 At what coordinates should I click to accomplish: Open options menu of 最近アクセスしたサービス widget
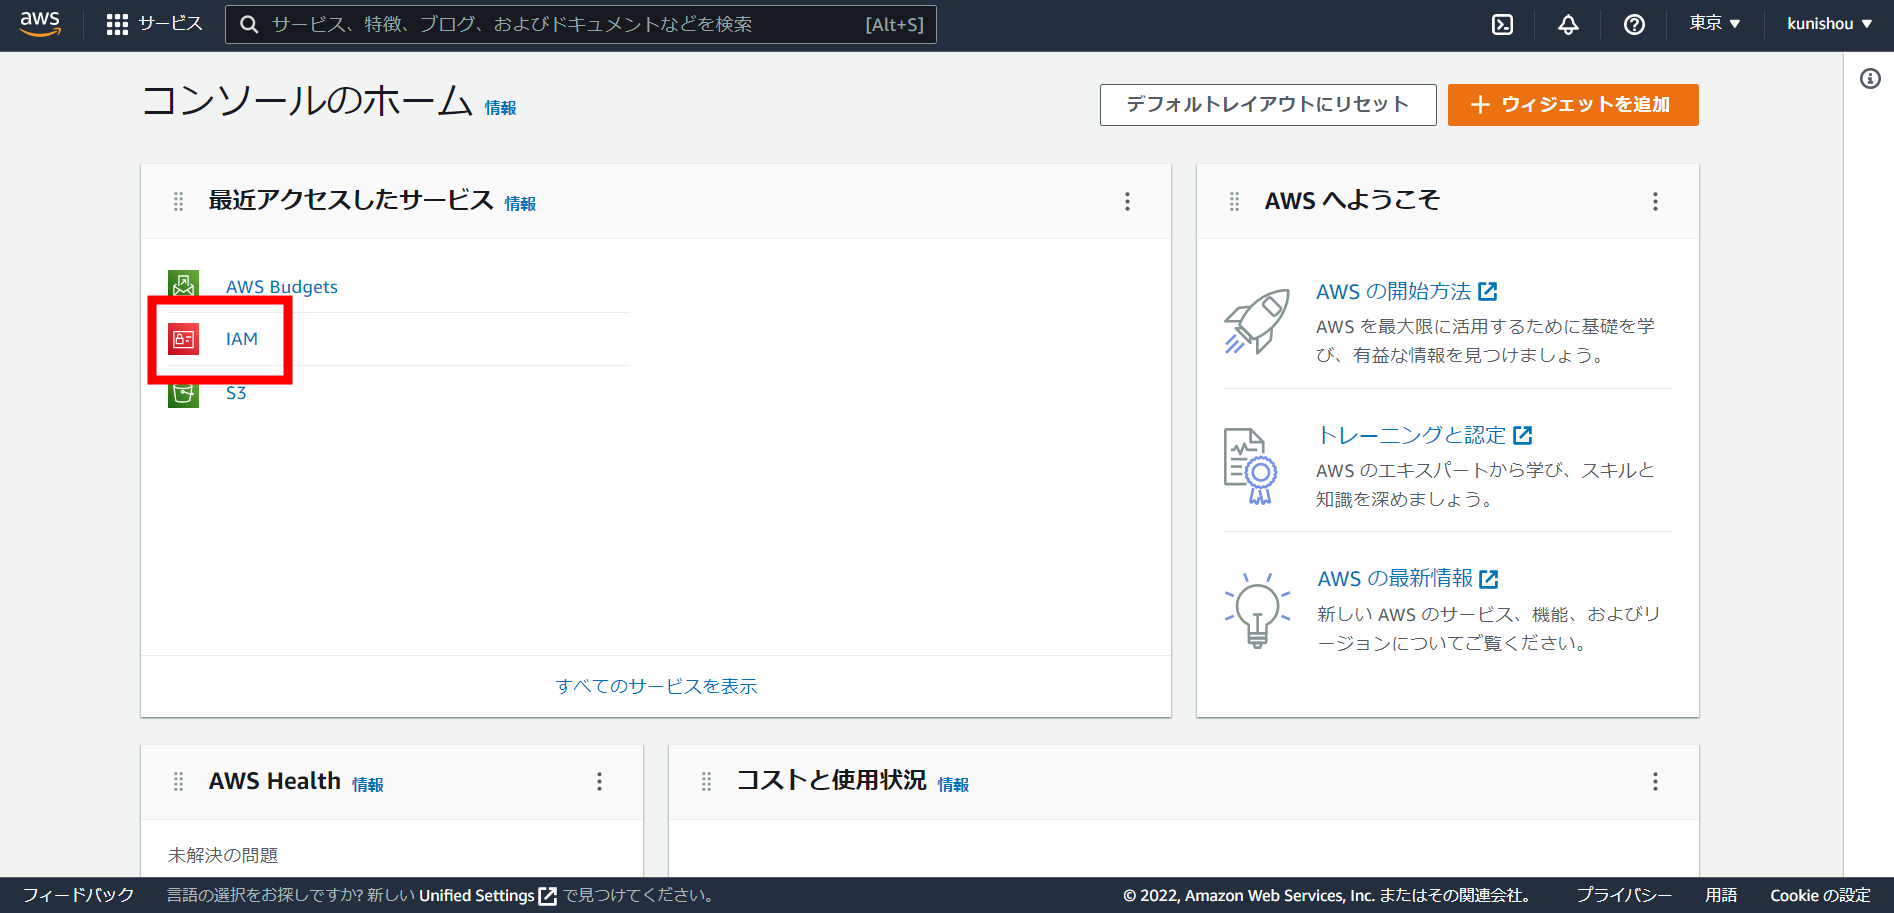click(1127, 201)
